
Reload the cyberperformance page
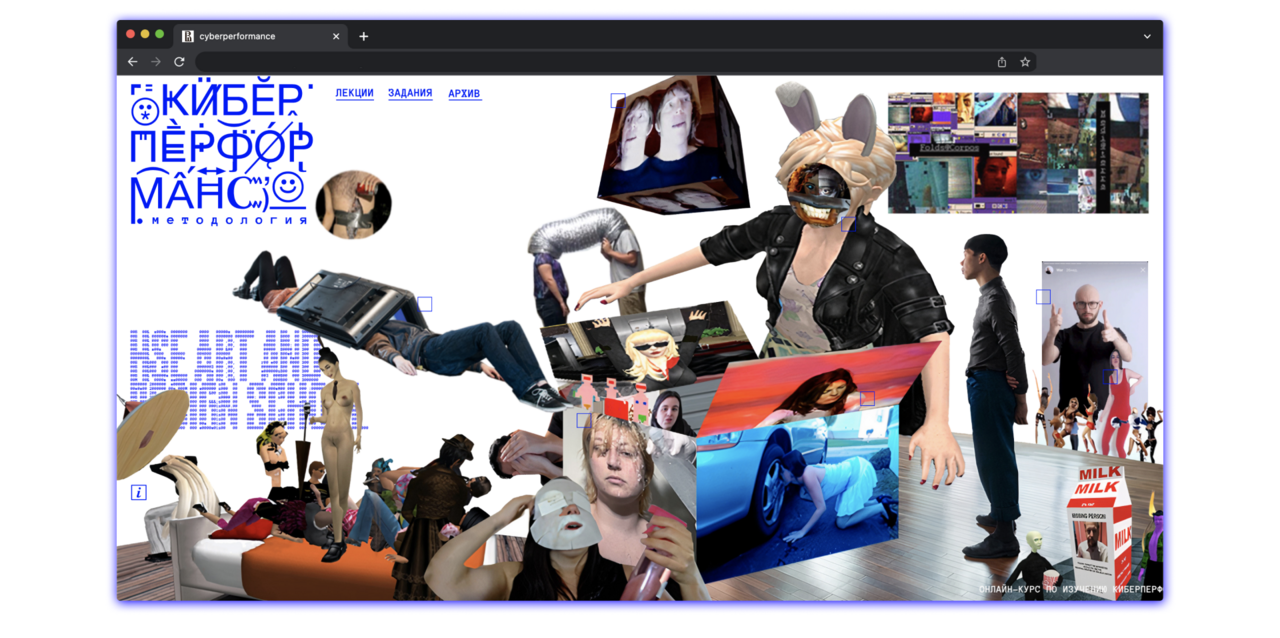pos(179,62)
